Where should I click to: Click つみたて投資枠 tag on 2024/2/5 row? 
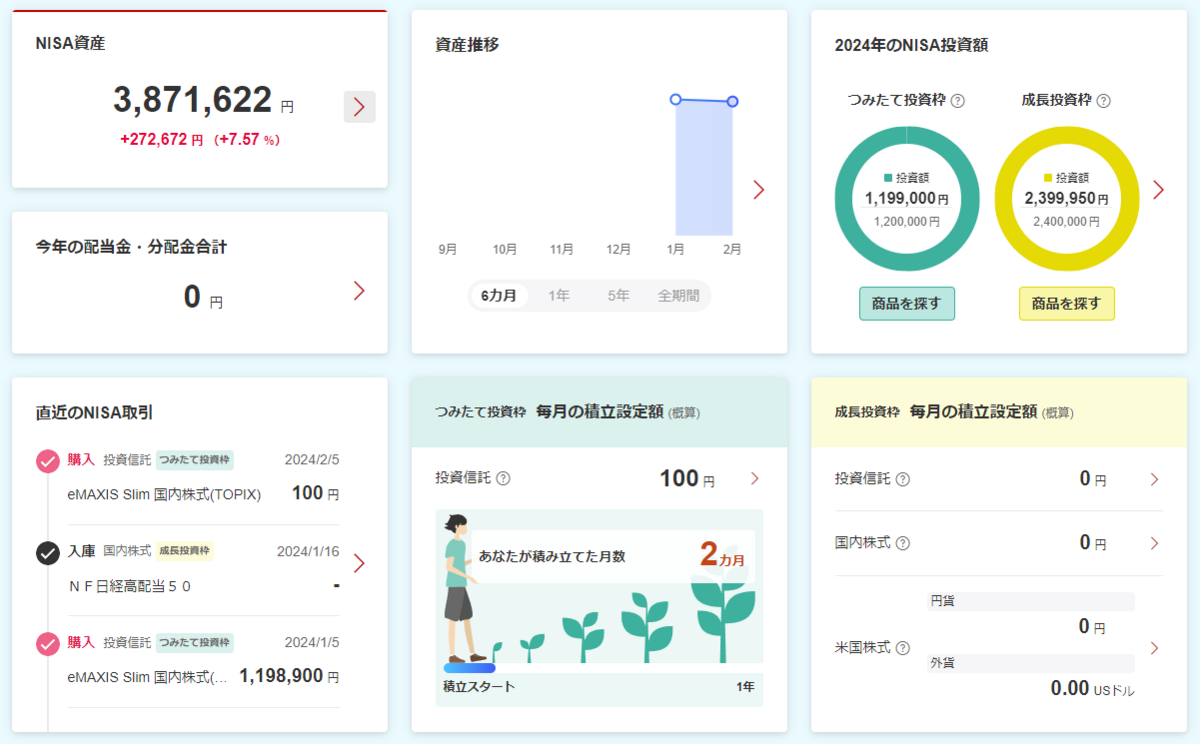click(x=194, y=460)
